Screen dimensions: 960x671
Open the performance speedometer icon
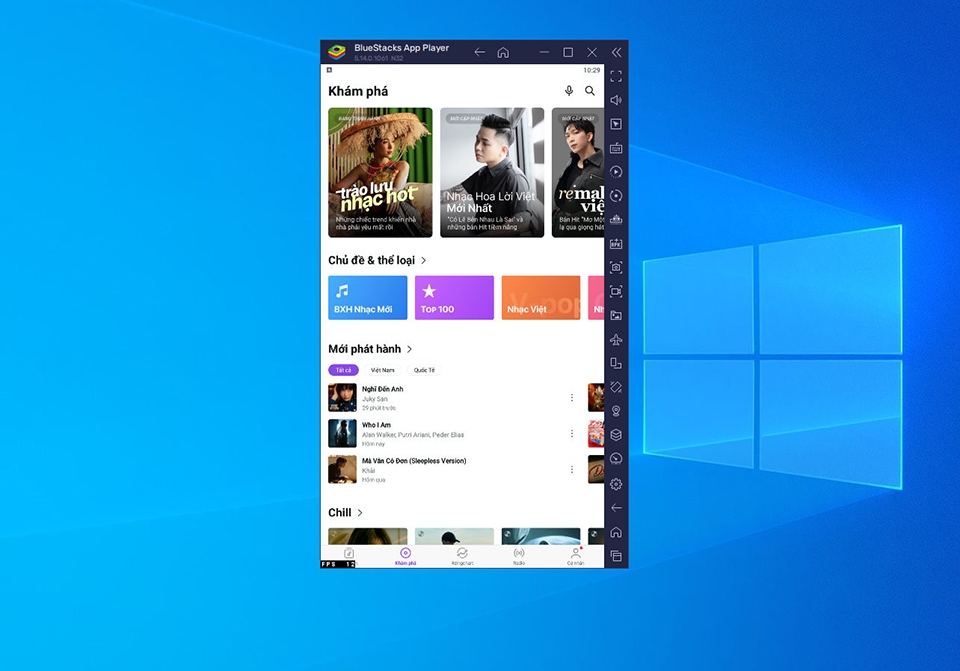(x=616, y=459)
